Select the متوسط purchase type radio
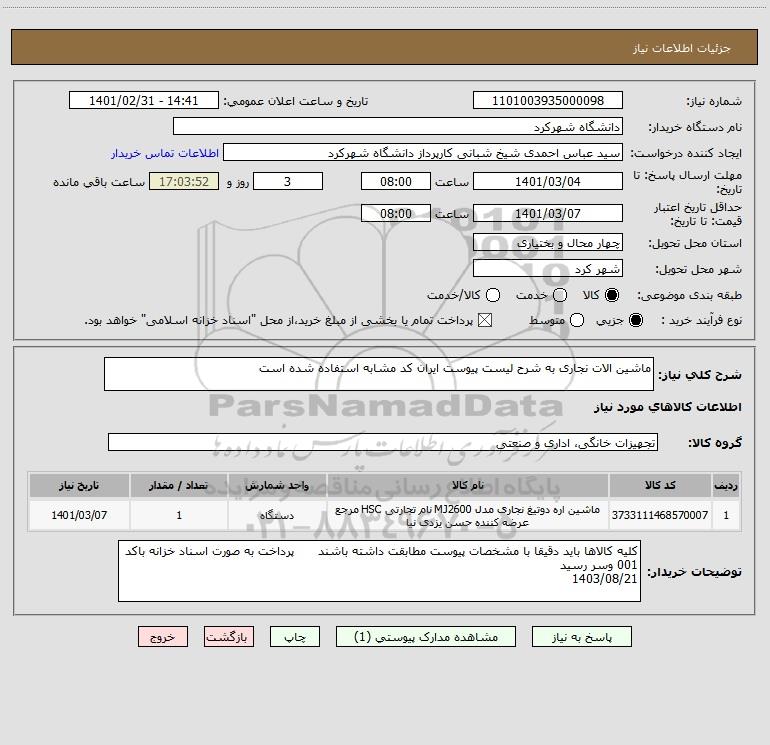 577,320
